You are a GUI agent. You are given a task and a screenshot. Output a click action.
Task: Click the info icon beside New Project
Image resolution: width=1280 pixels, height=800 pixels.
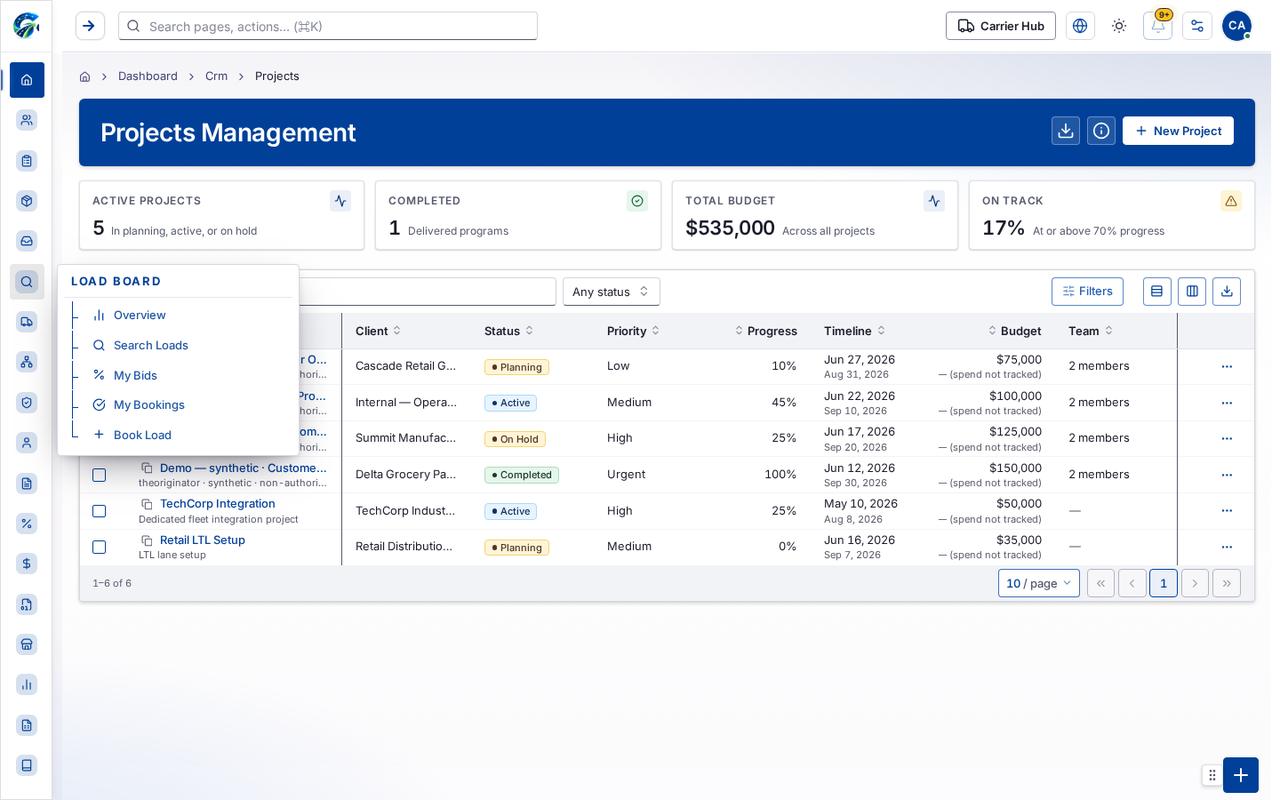[x=1101, y=131]
